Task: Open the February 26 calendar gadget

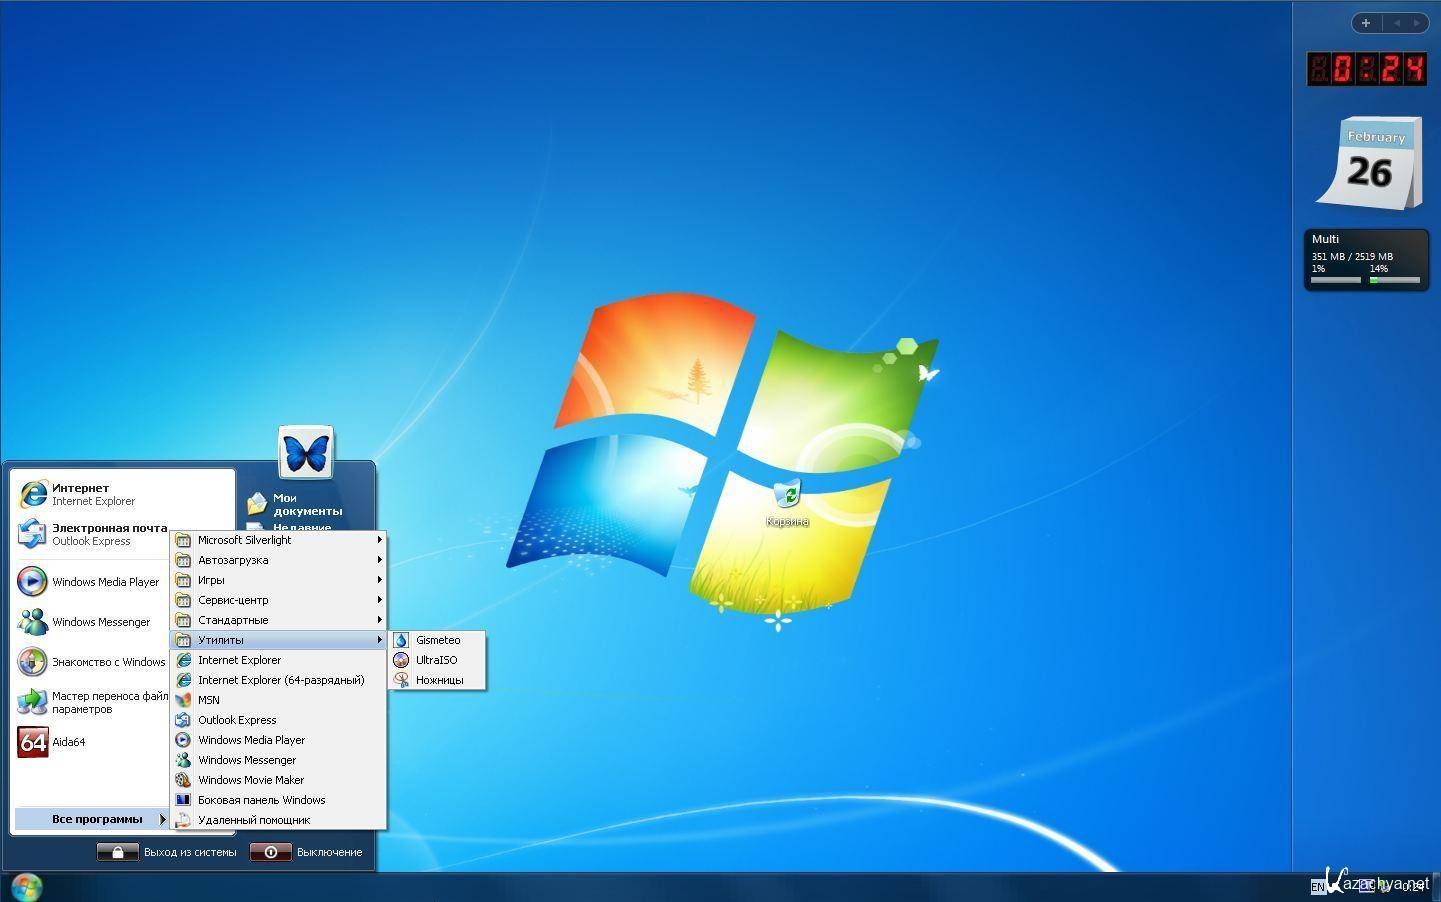Action: [1370, 163]
